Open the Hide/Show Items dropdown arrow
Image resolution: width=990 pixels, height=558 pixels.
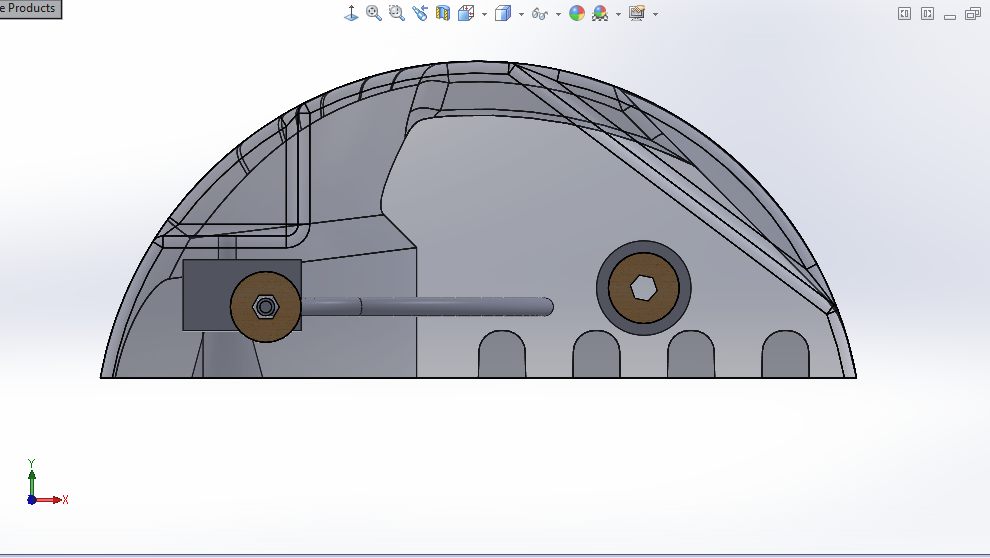point(558,14)
